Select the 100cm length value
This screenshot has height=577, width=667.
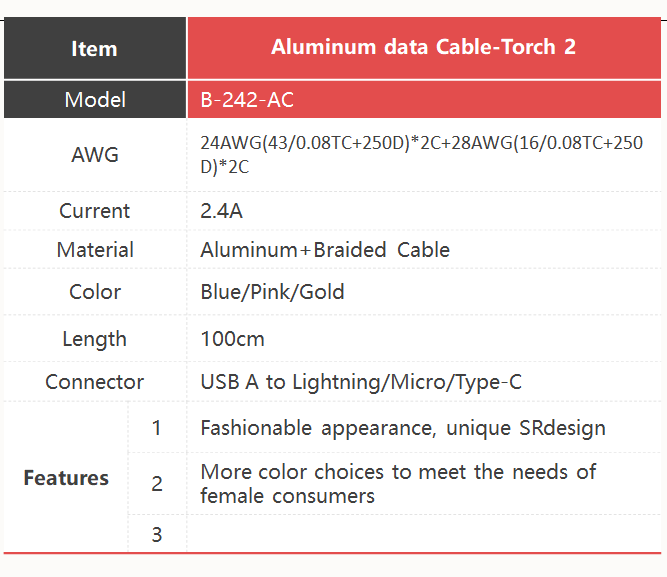[232, 339]
